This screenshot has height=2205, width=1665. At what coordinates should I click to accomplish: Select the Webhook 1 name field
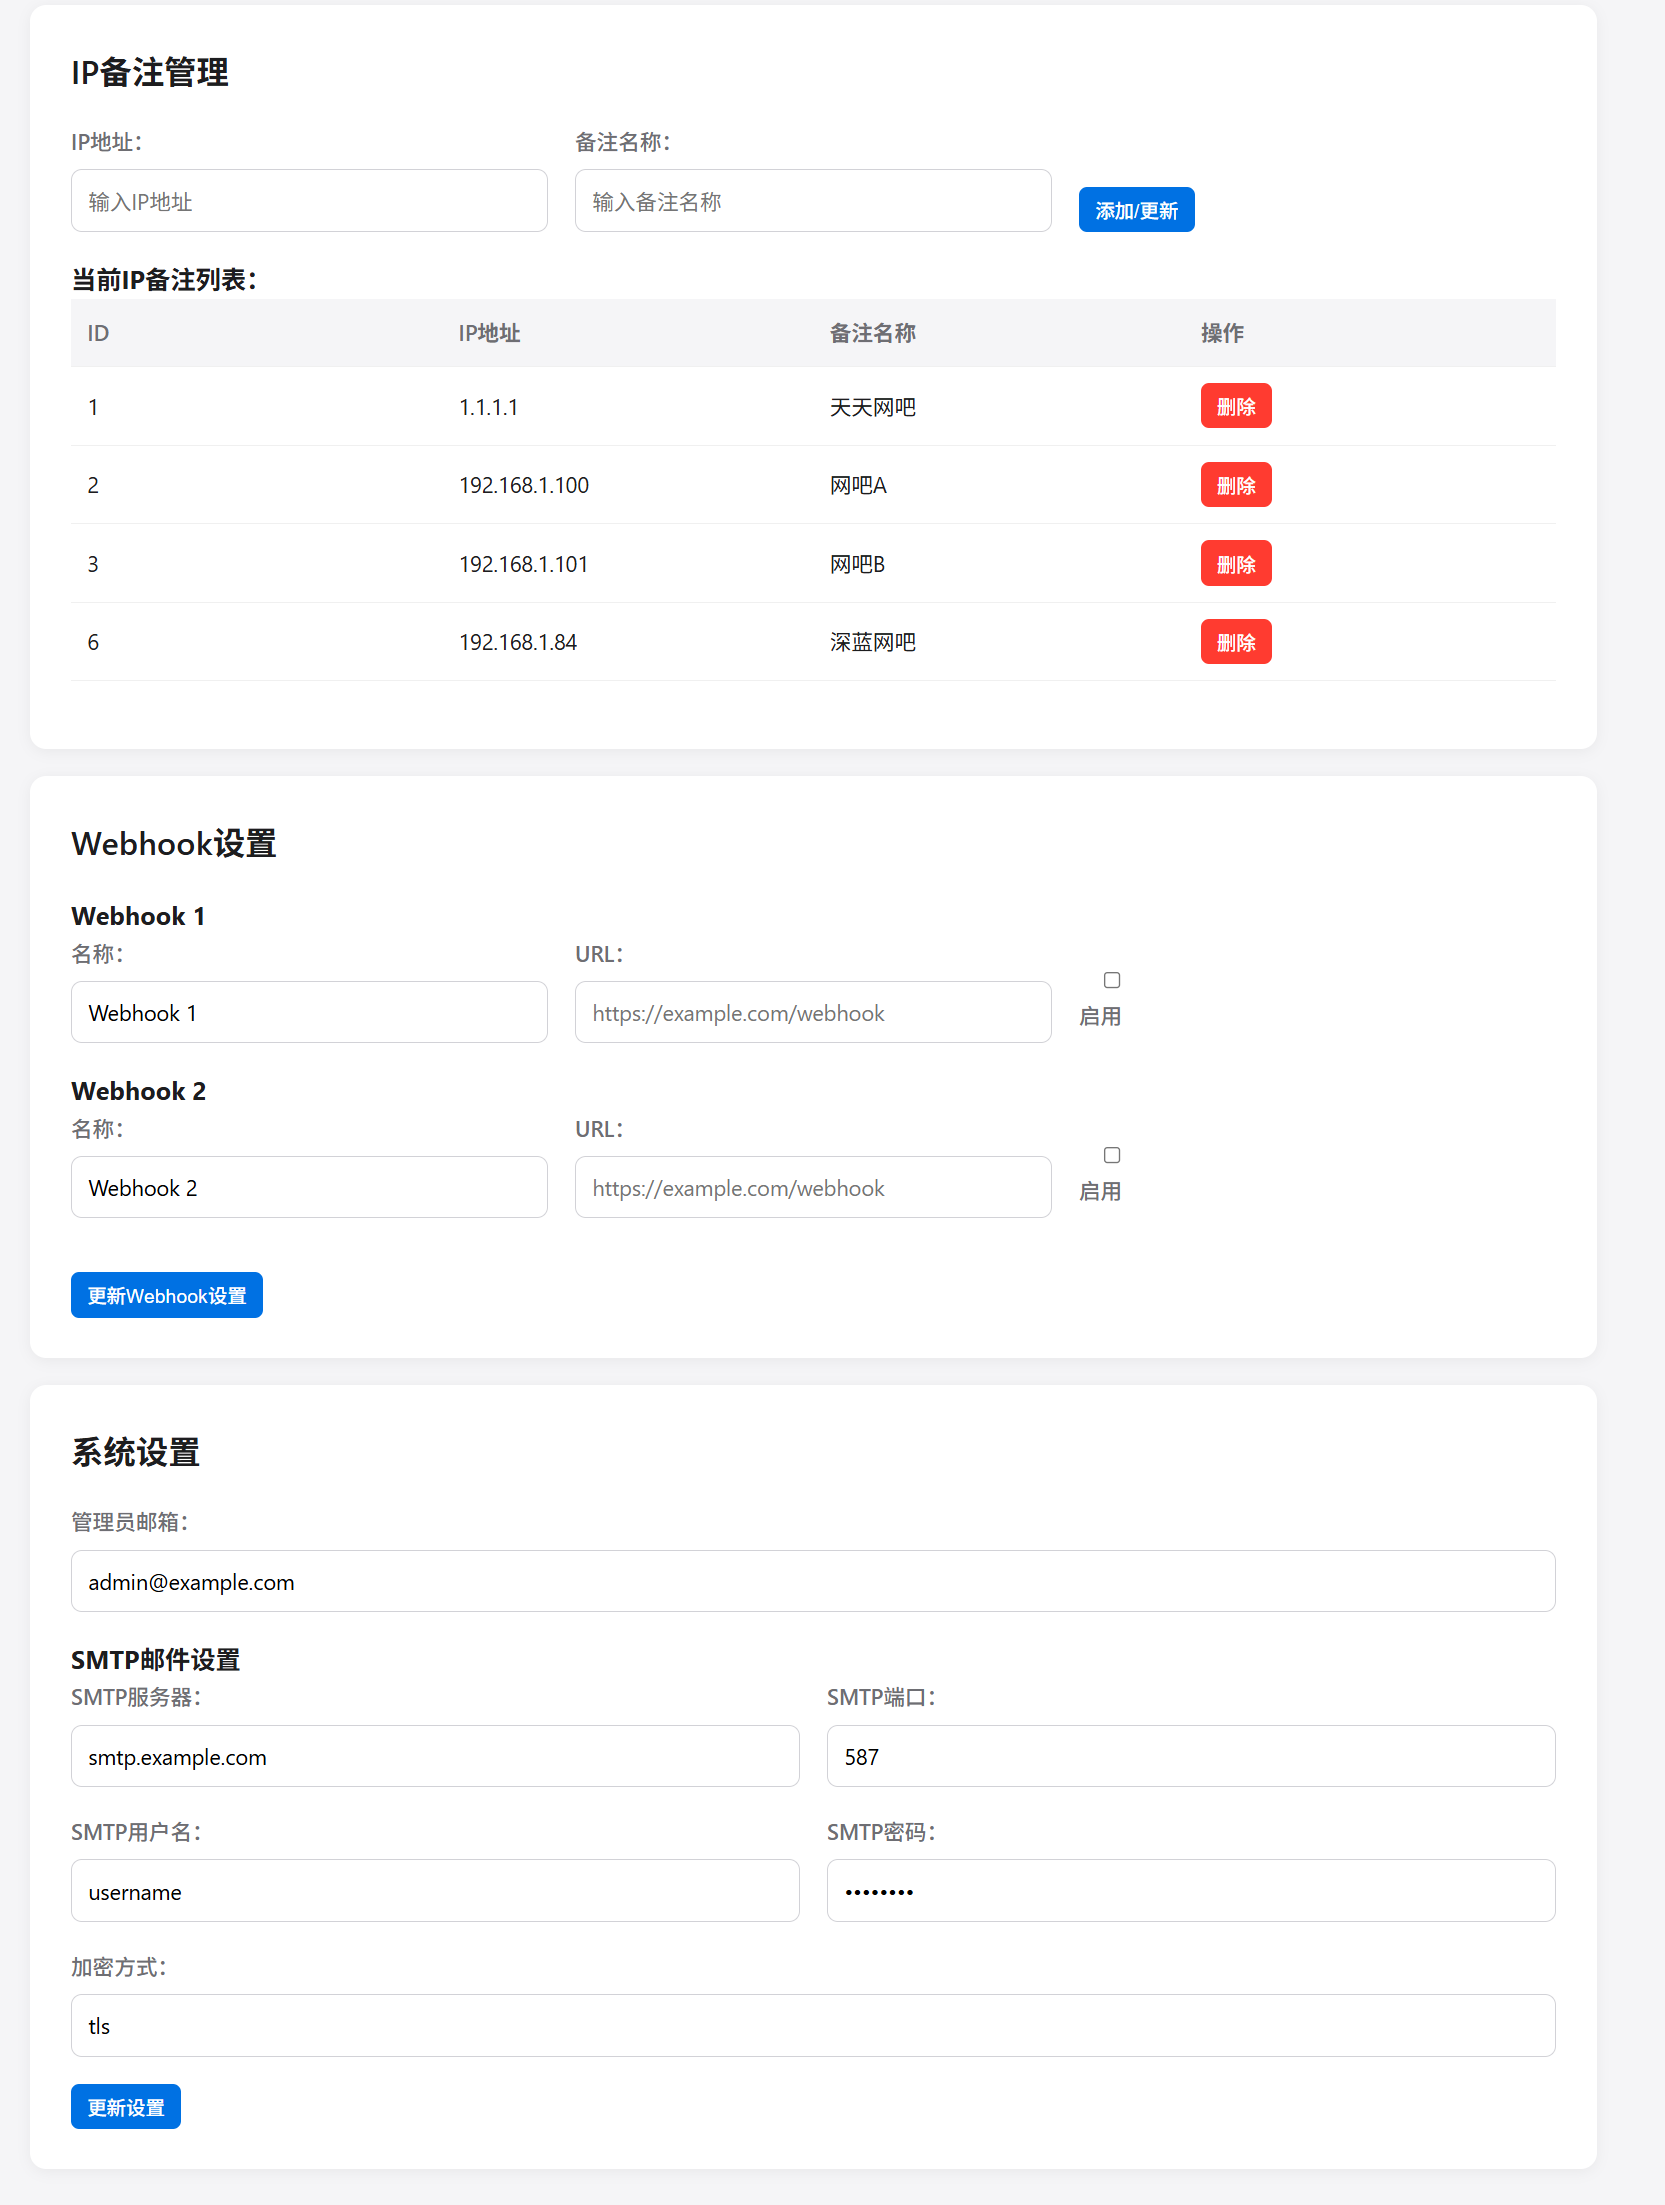click(x=308, y=1012)
